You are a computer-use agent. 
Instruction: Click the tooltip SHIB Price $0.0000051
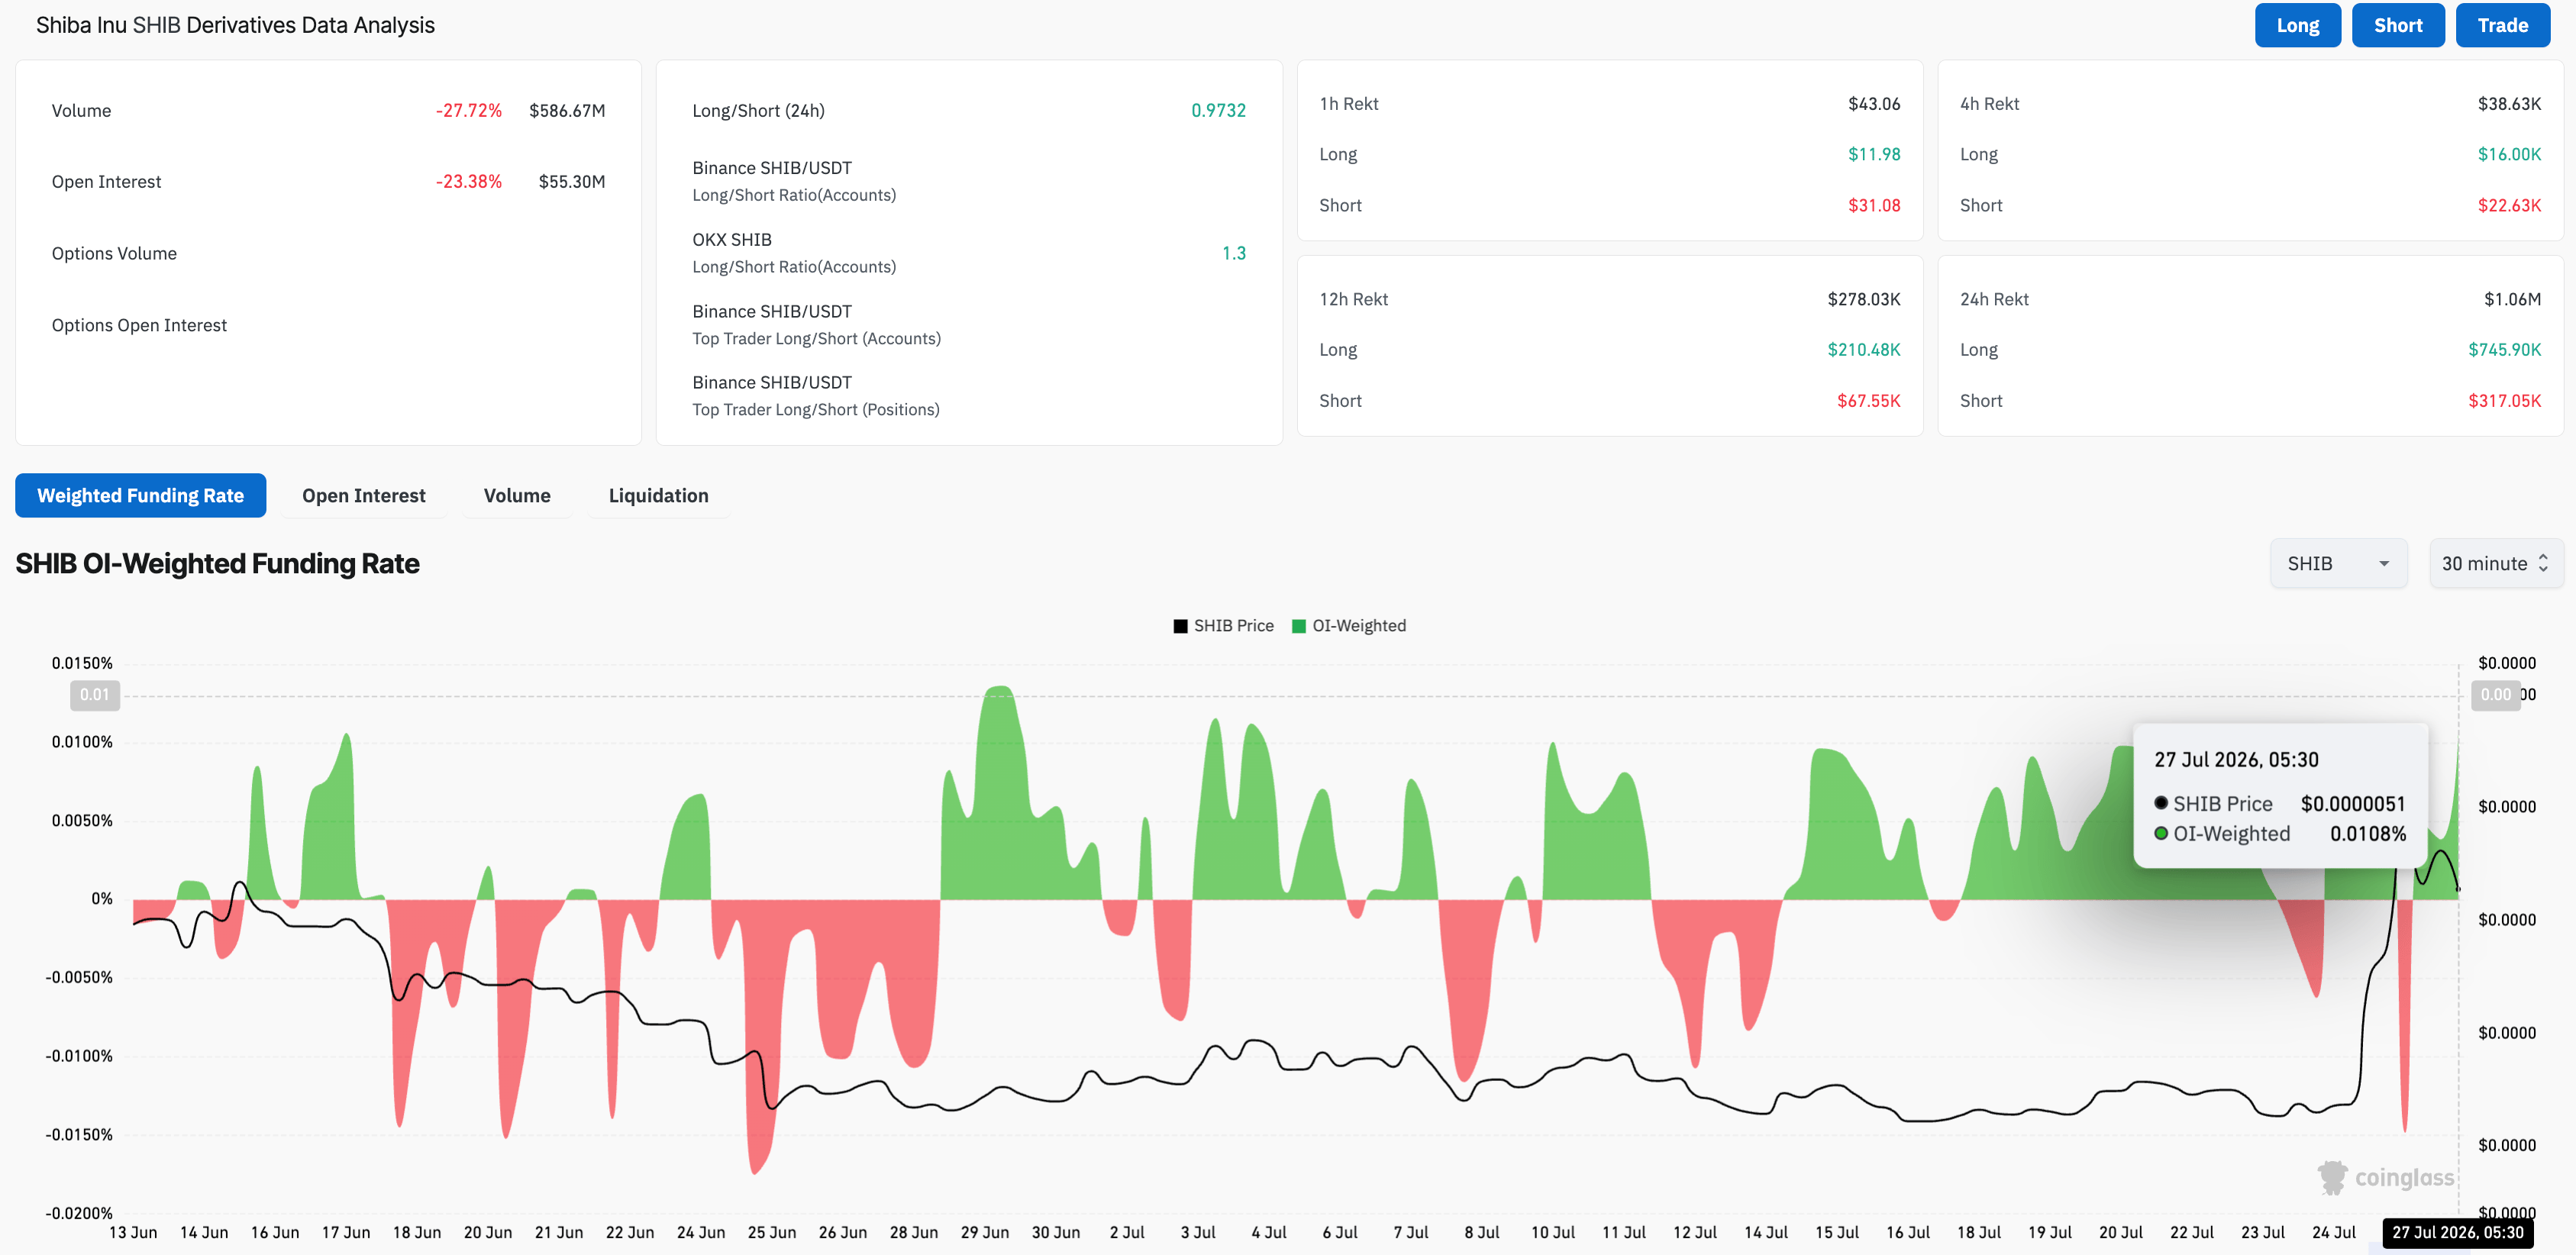coord(2352,804)
